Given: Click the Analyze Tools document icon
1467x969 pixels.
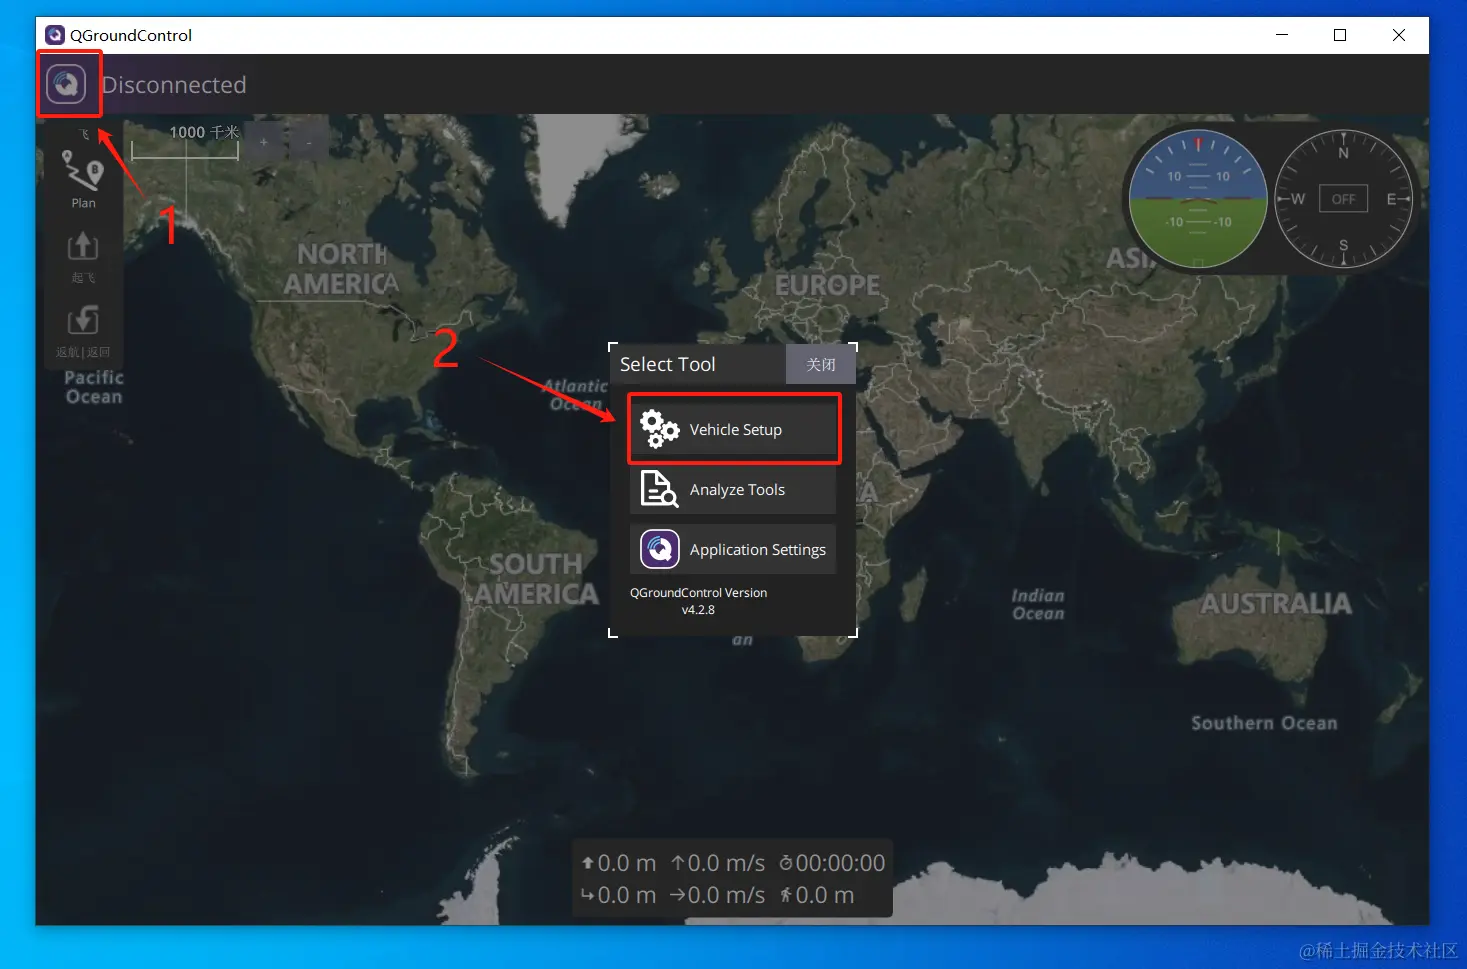Looking at the screenshot, I should tap(659, 490).
